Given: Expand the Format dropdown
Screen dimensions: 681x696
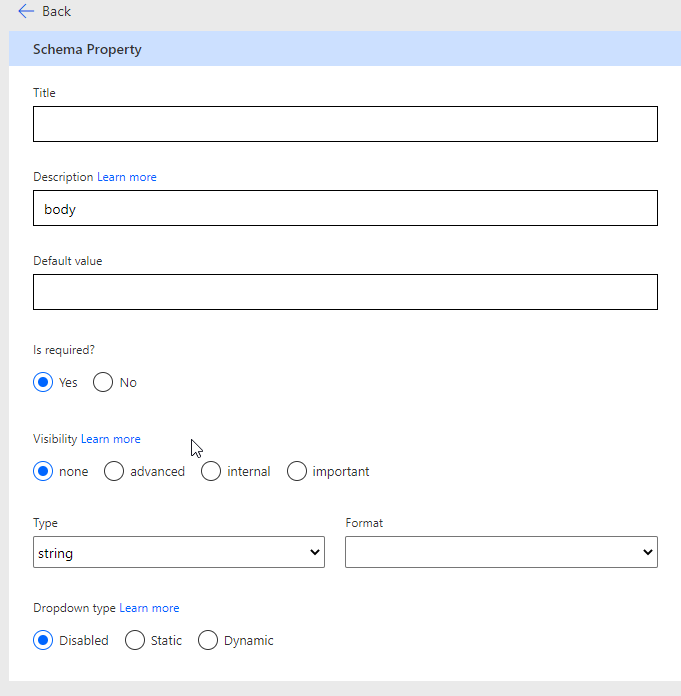Looking at the screenshot, I should pos(501,552).
